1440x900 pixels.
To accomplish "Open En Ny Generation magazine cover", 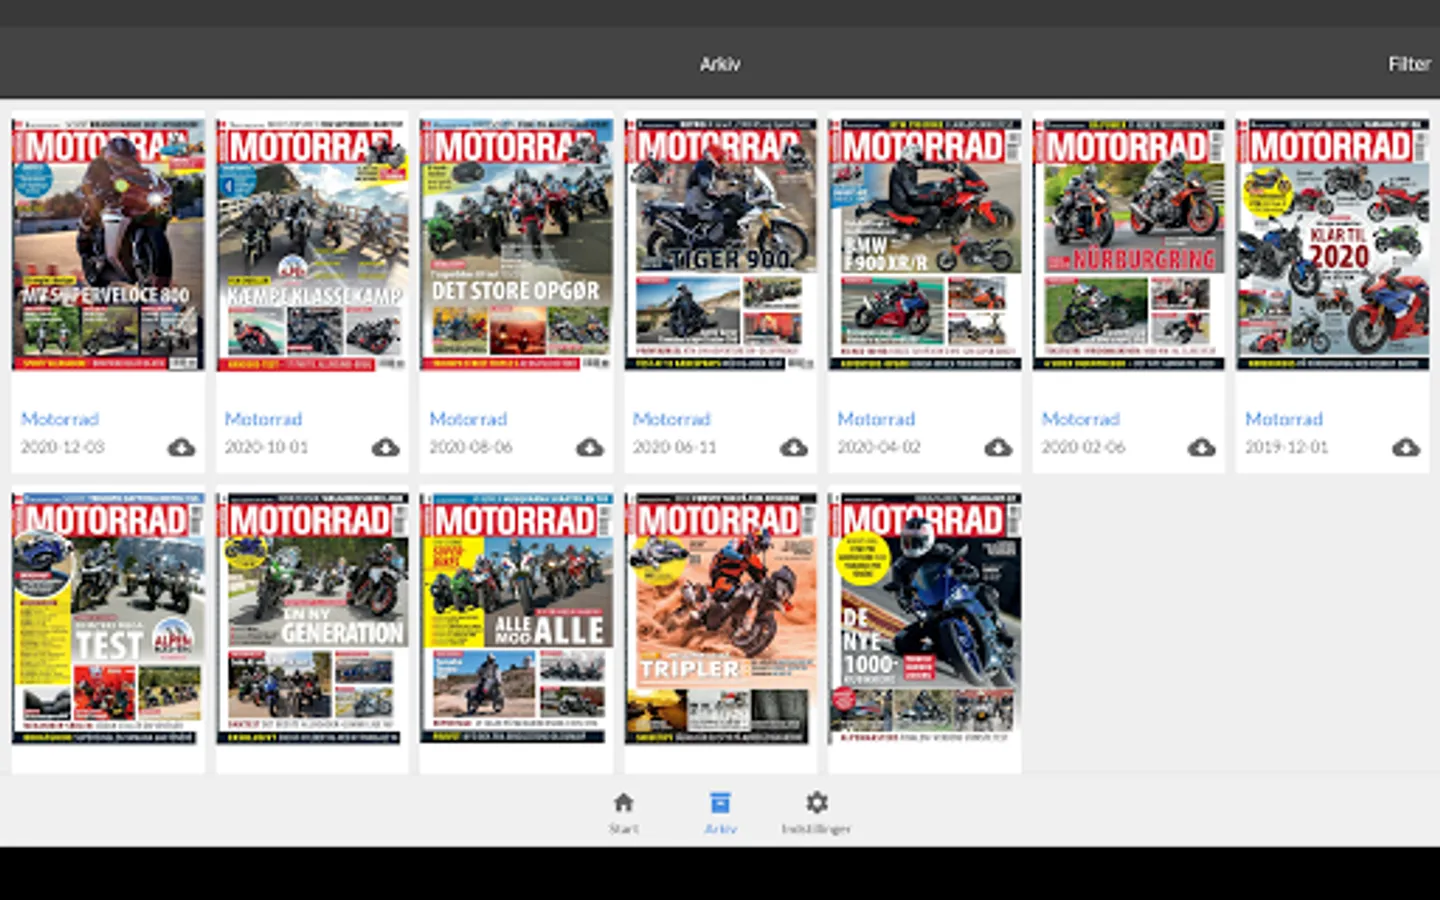I will coord(312,618).
